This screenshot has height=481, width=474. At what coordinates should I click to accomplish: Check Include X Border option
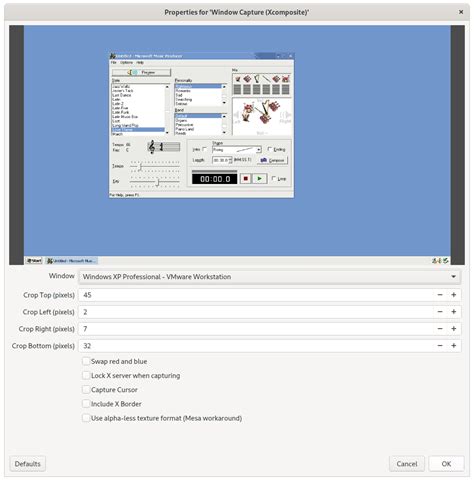[86, 404]
